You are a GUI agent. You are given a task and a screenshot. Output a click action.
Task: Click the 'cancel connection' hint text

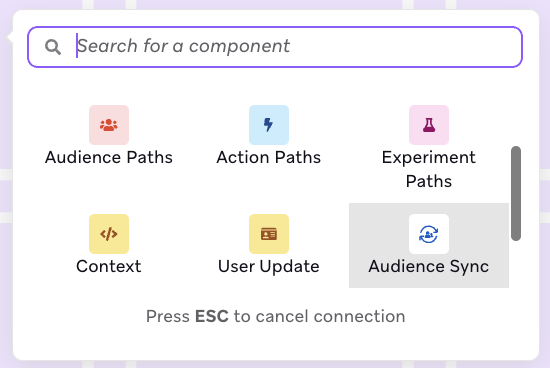[330, 316]
